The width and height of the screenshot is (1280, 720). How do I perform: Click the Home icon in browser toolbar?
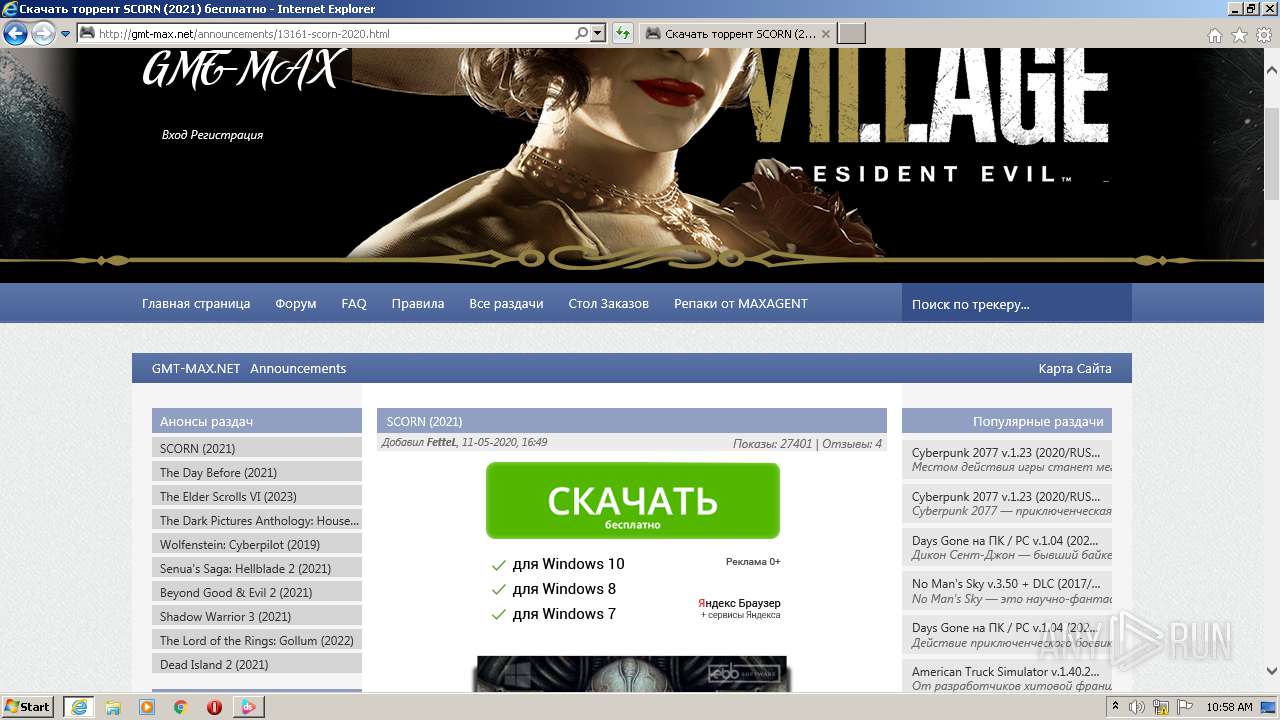click(1214, 35)
